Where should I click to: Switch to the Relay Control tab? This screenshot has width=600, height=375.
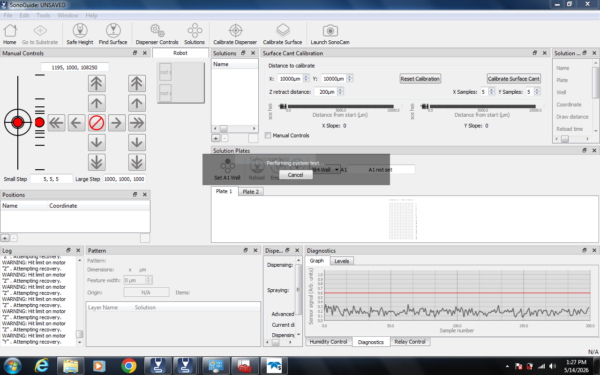pyautogui.click(x=410, y=342)
